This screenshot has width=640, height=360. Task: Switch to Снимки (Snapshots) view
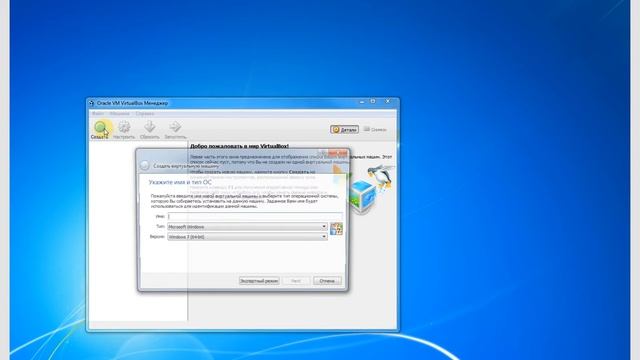(375, 129)
